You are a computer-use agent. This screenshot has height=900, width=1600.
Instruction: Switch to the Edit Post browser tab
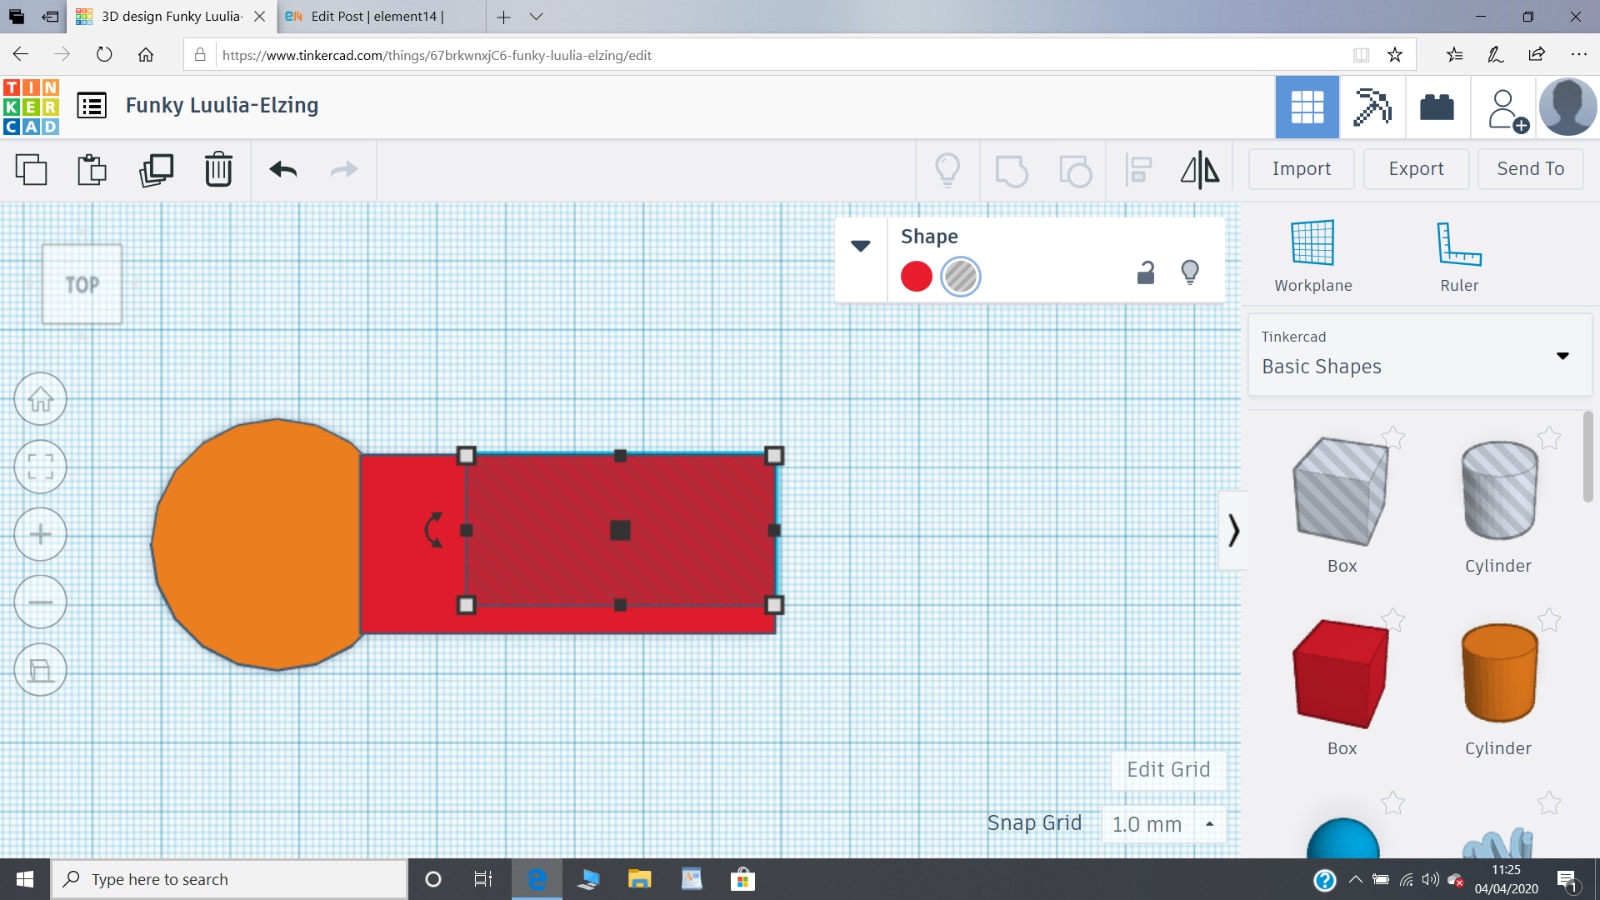pos(375,17)
